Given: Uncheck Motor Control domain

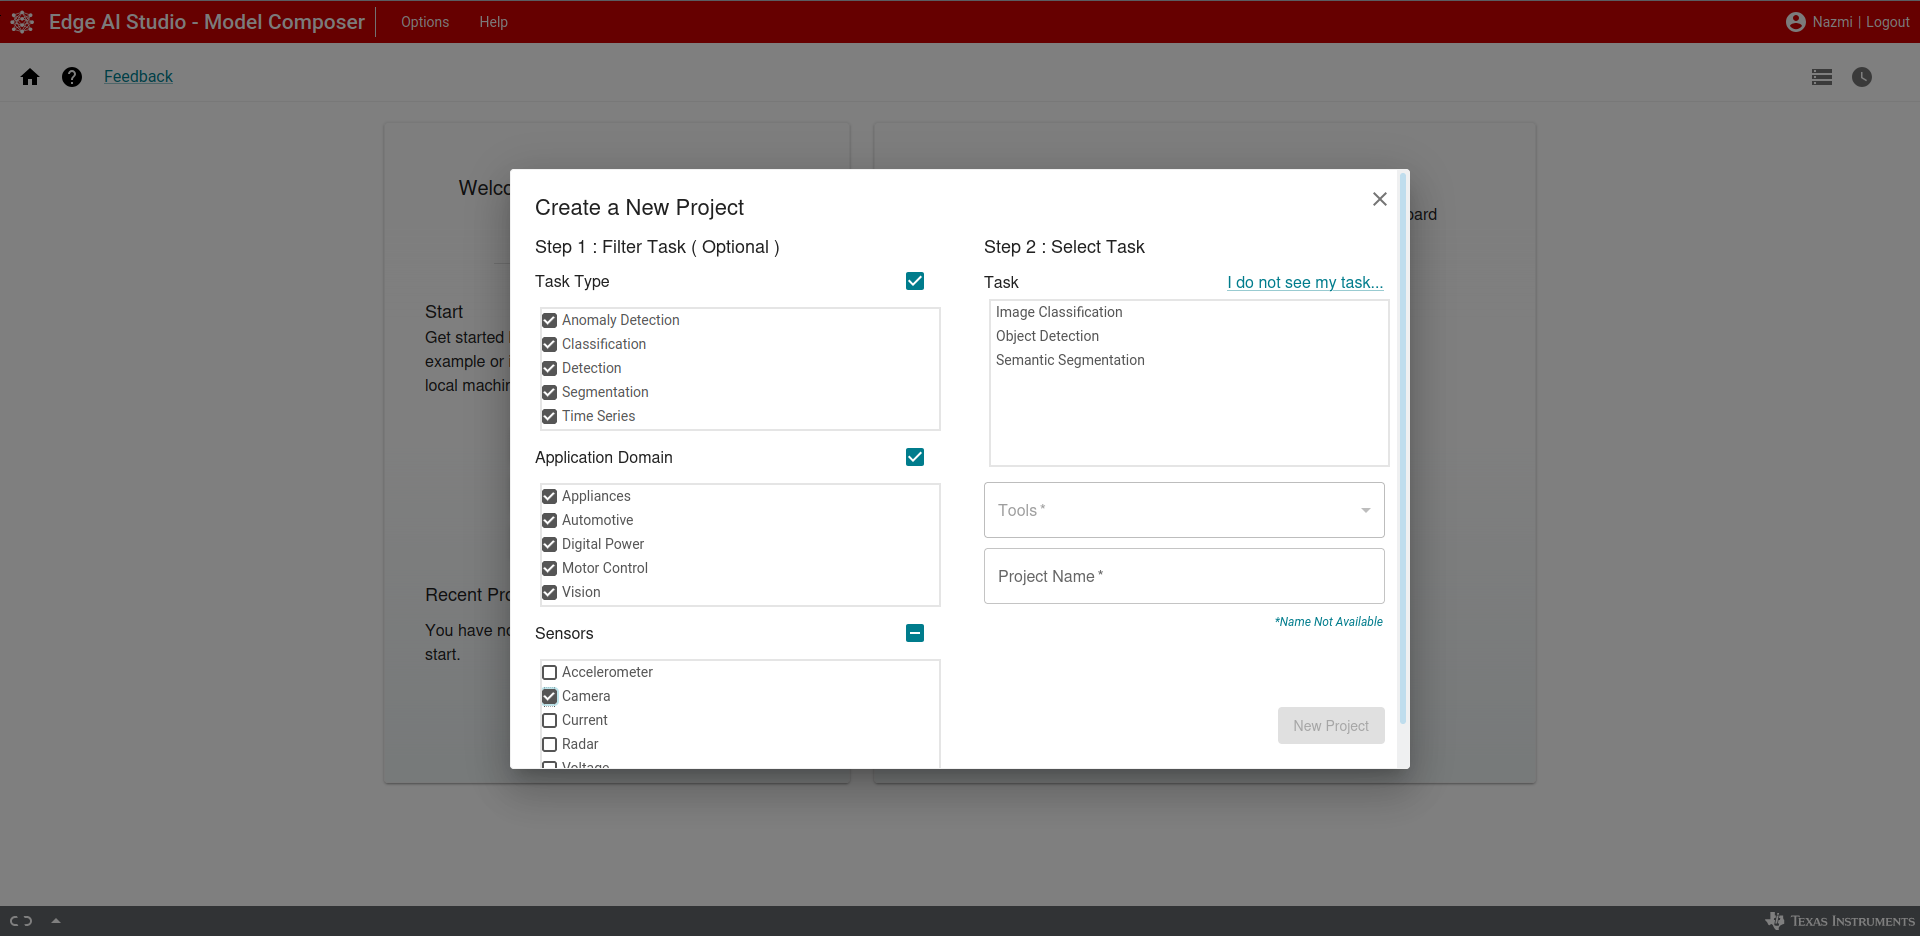Looking at the screenshot, I should click(x=549, y=568).
